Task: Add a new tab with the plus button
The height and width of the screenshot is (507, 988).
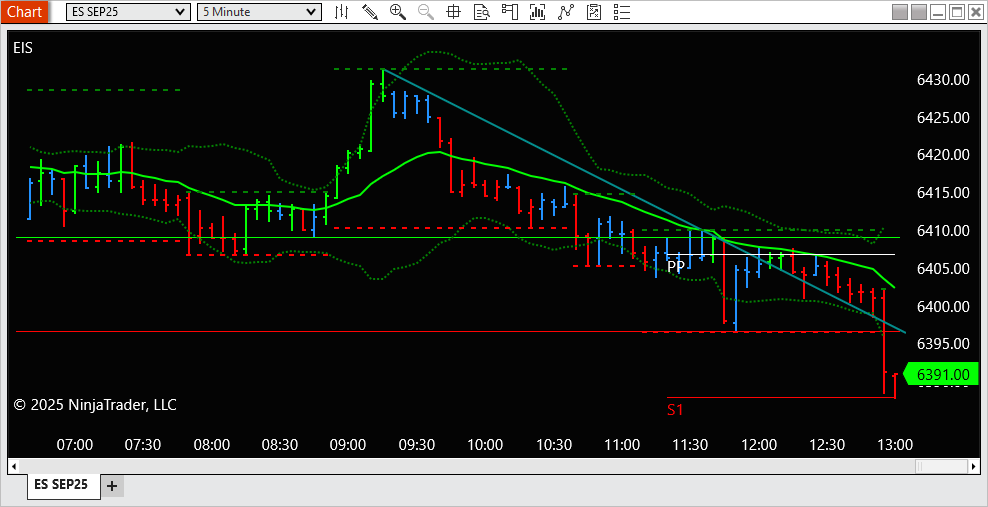Action: click(112, 486)
